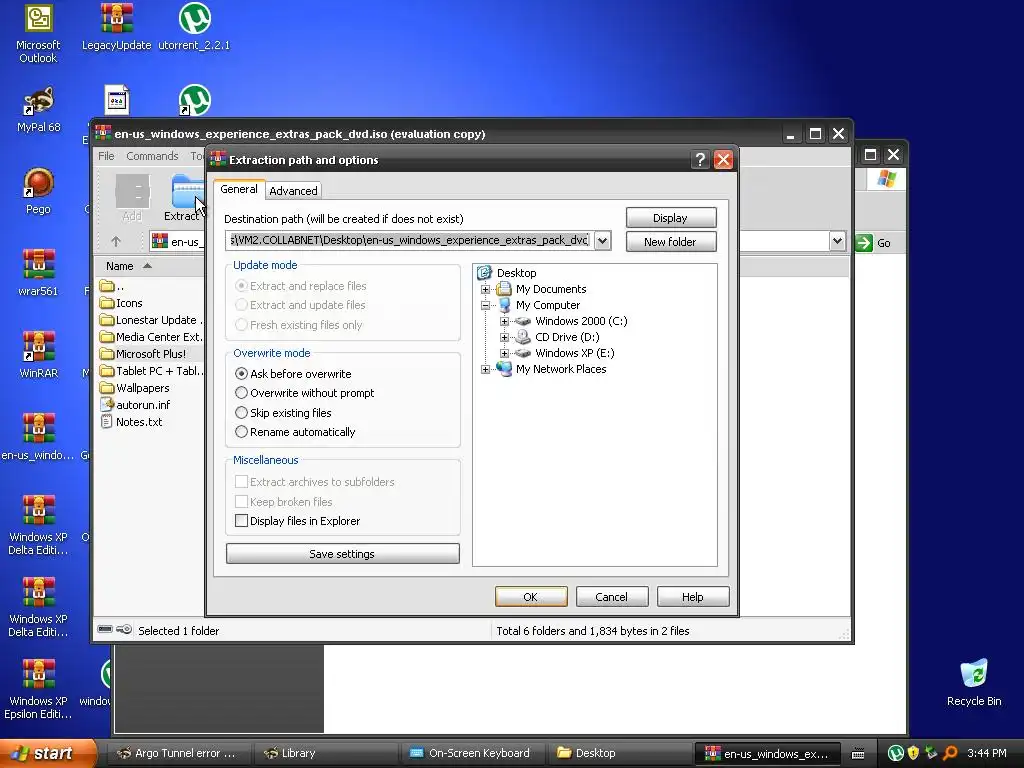Switch to the General tab
The width and height of the screenshot is (1024, 768).
pyautogui.click(x=238, y=189)
